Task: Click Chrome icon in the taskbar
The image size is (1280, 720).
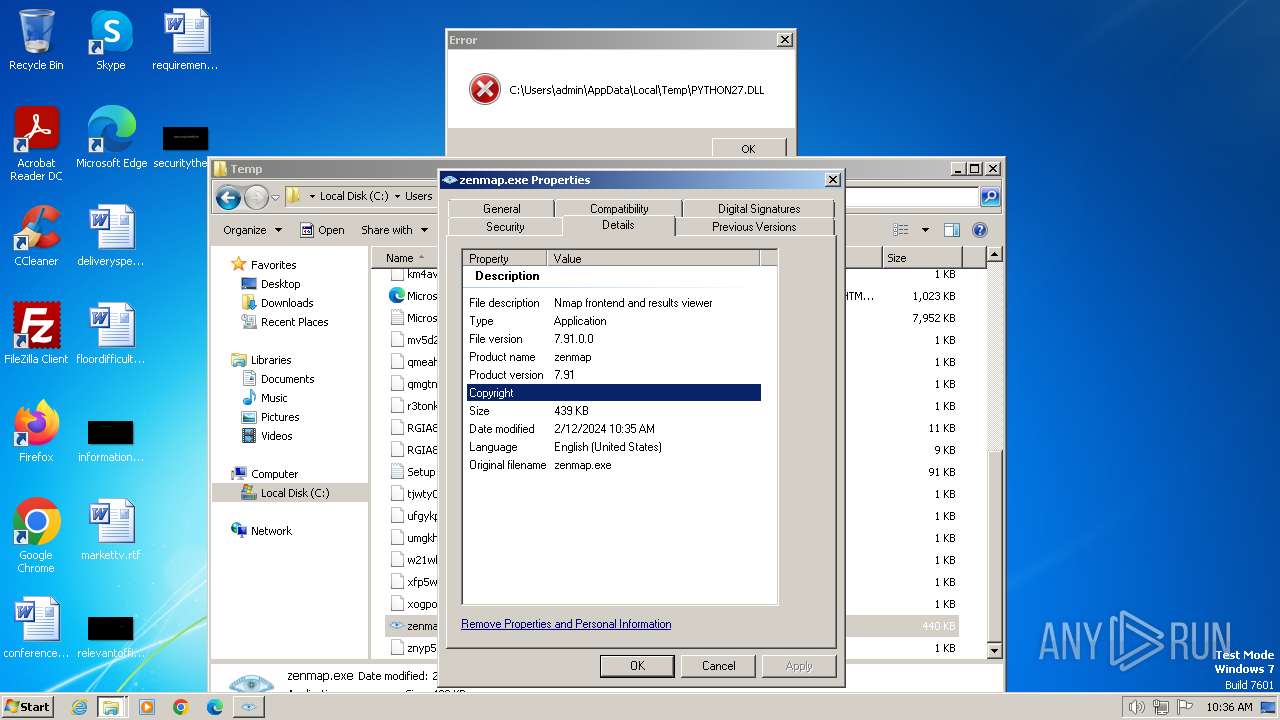Action: coord(180,707)
